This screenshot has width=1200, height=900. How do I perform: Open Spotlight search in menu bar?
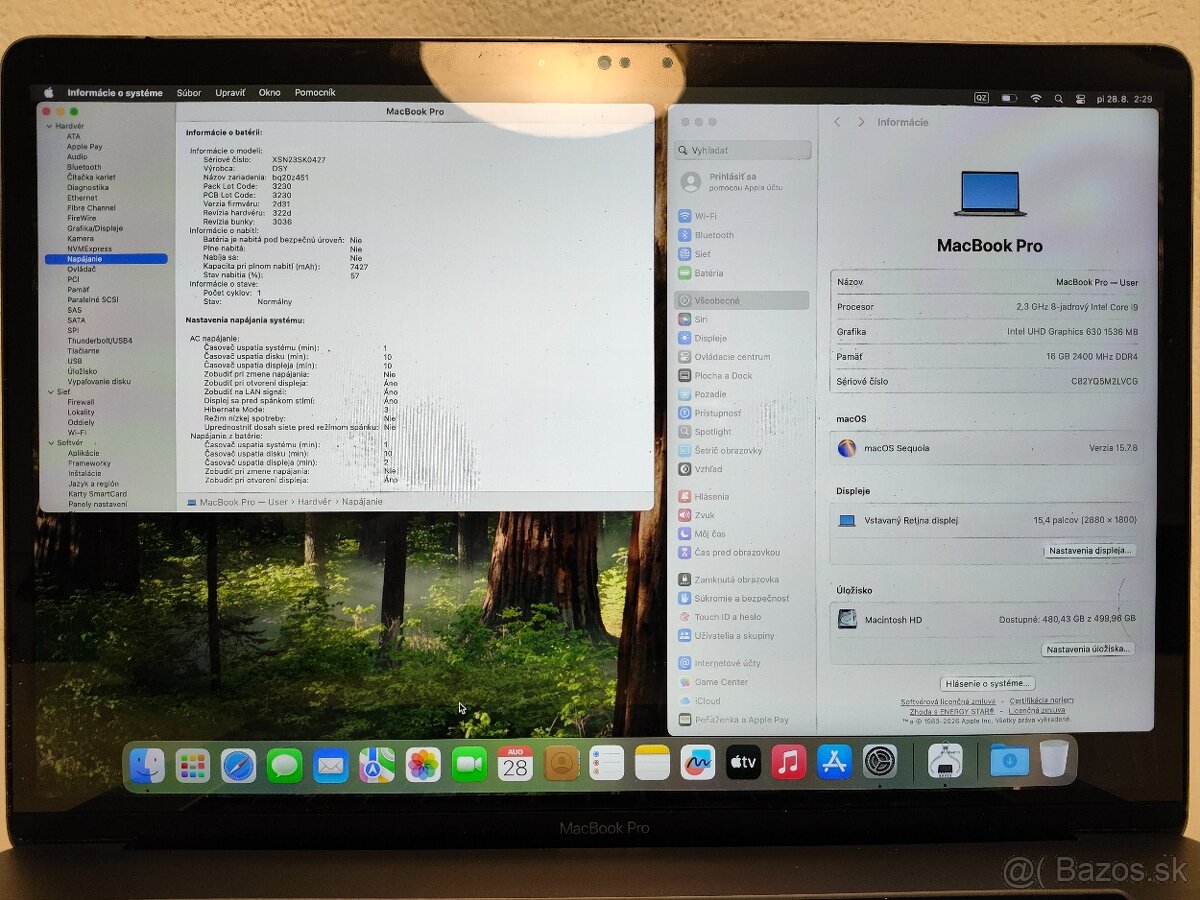pyautogui.click(x=1059, y=99)
